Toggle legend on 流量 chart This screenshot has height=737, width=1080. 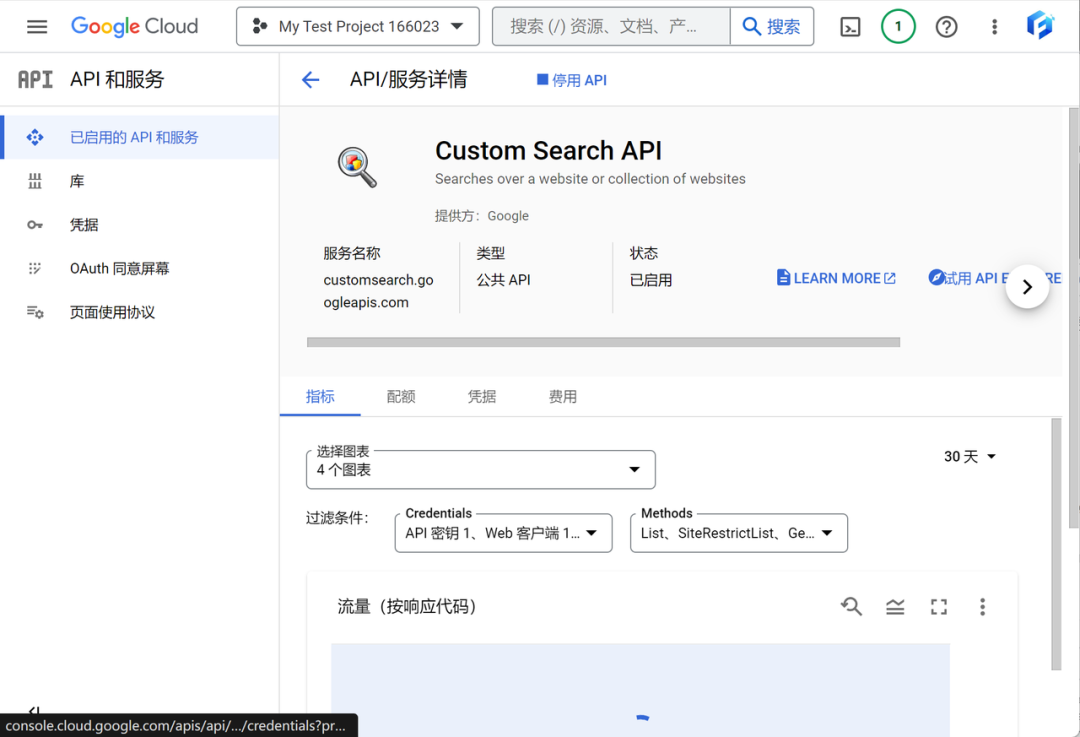click(895, 607)
